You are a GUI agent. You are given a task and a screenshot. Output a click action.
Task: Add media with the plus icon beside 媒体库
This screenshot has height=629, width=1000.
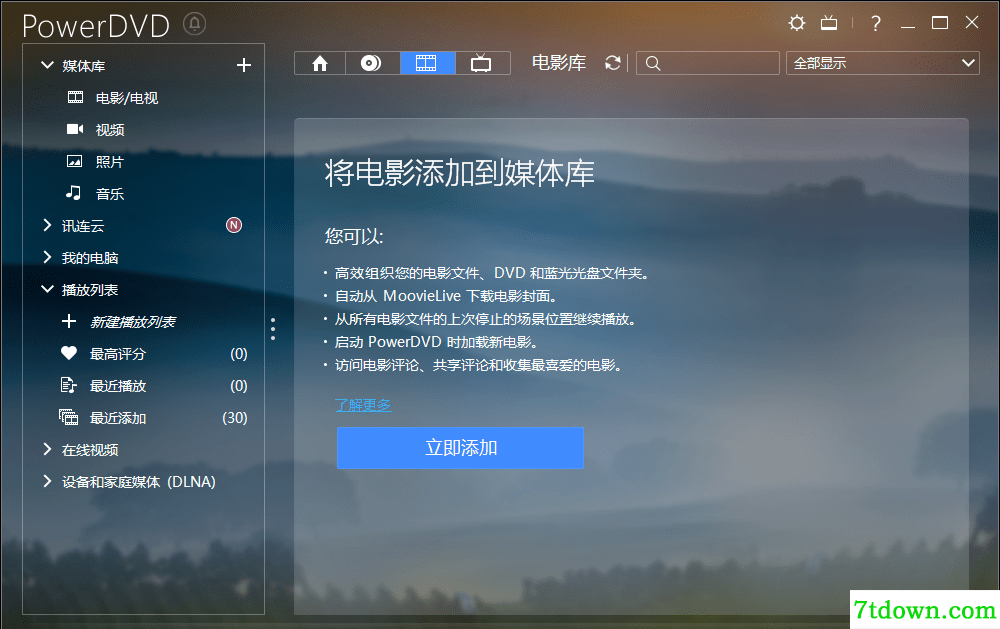click(244, 65)
